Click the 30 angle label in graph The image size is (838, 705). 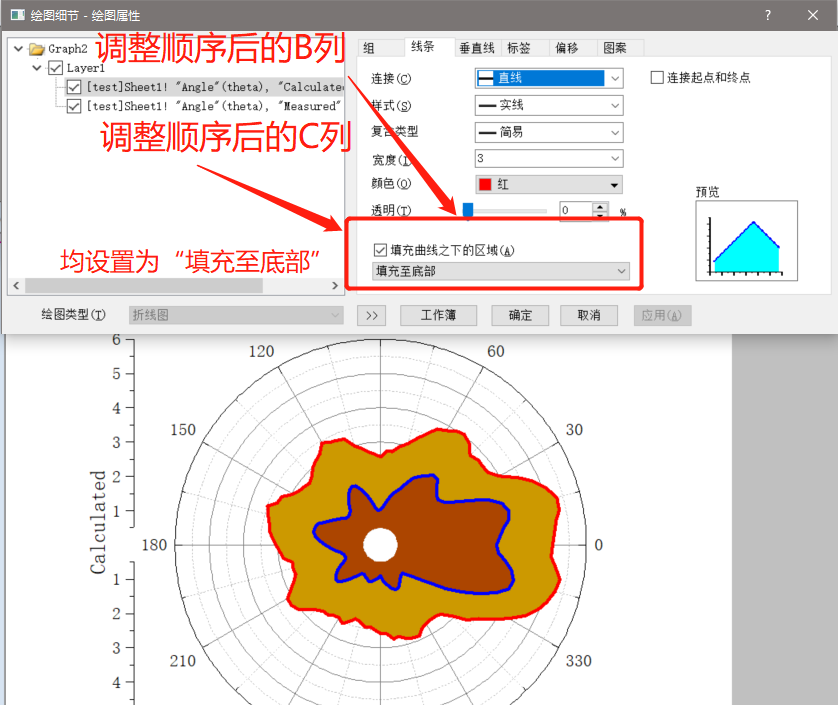tap(574, 430)
